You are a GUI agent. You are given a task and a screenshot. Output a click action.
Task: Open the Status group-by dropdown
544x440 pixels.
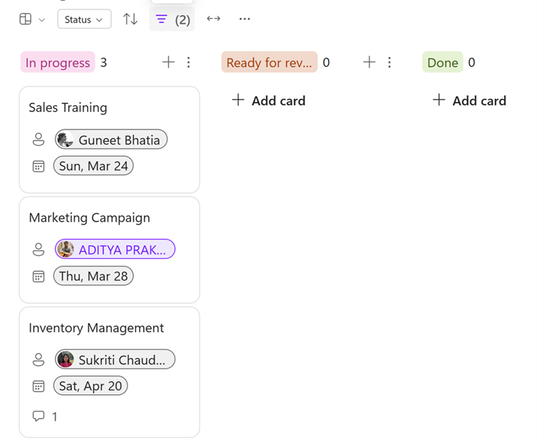[x=84, y=19]
